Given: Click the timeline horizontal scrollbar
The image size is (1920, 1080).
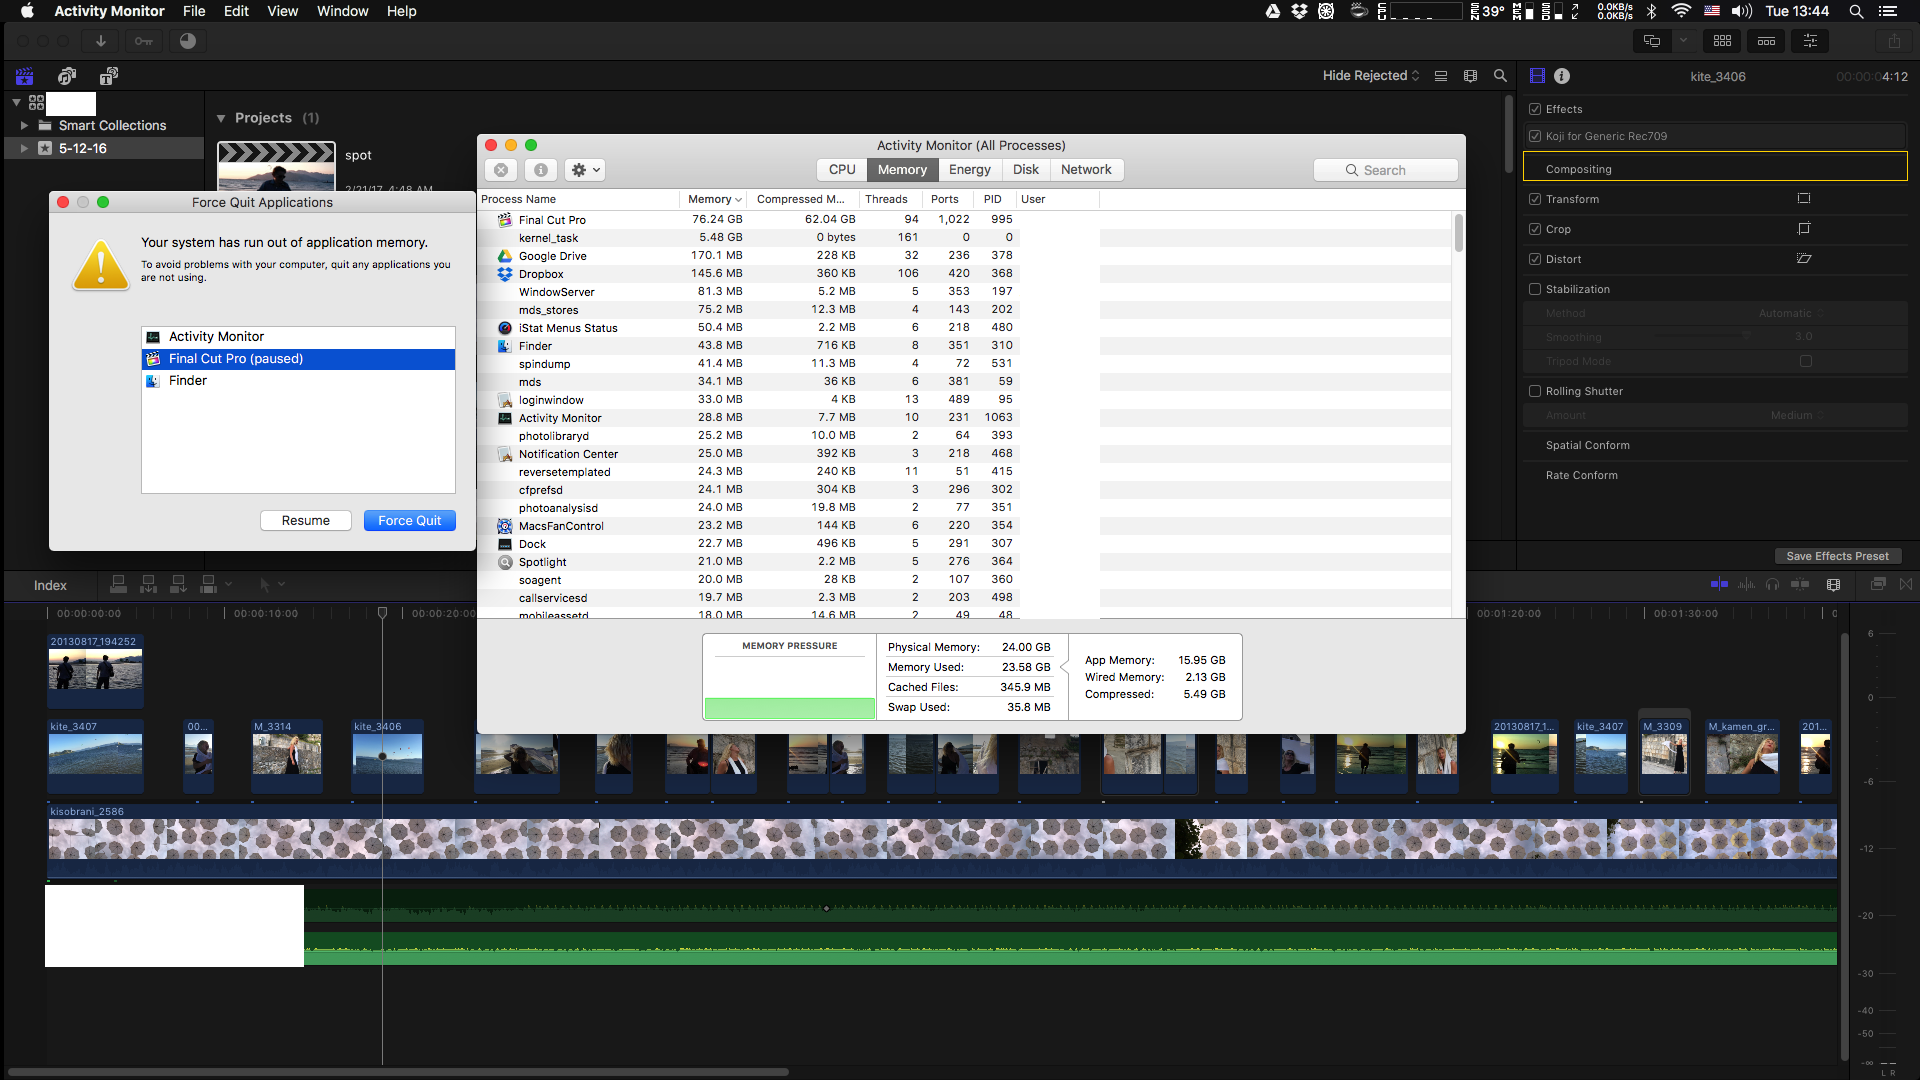Looking at the screenshot, I should [398, 1072].
